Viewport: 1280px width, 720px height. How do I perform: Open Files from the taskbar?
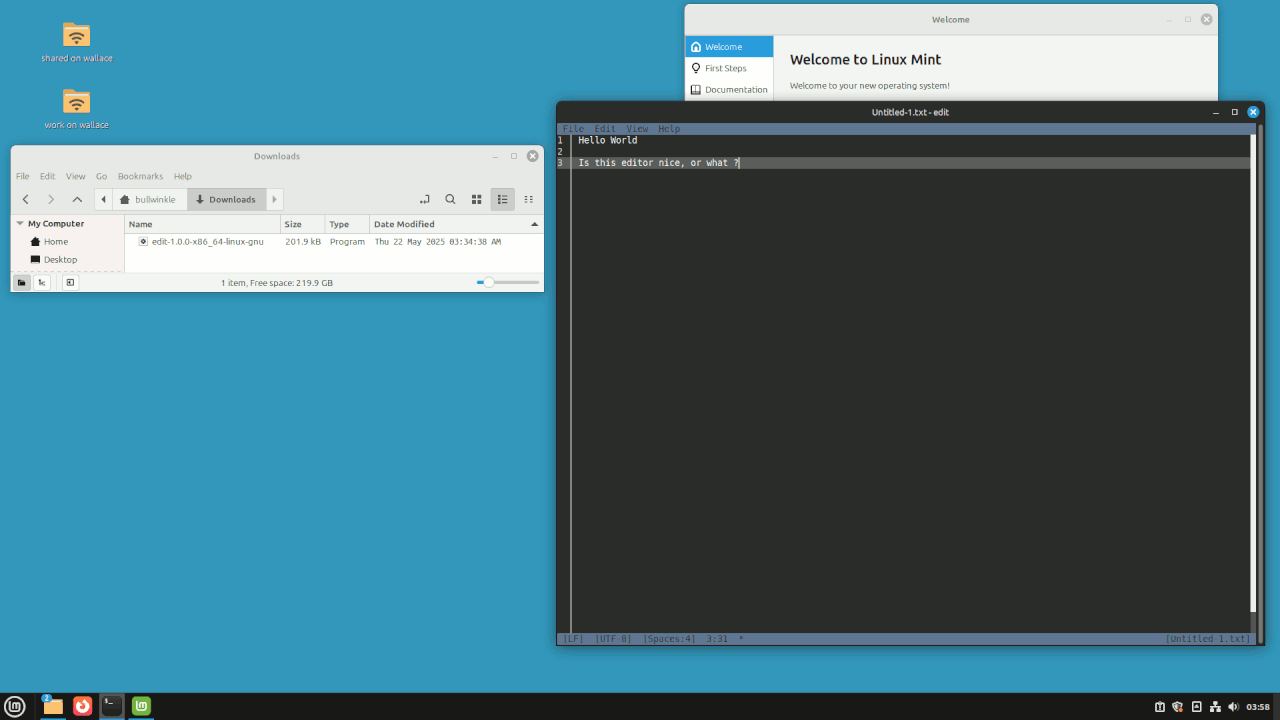53,706
